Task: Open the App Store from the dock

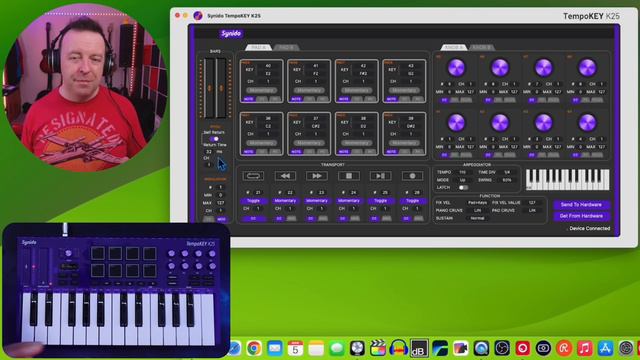Action: (x=605, y=348)
